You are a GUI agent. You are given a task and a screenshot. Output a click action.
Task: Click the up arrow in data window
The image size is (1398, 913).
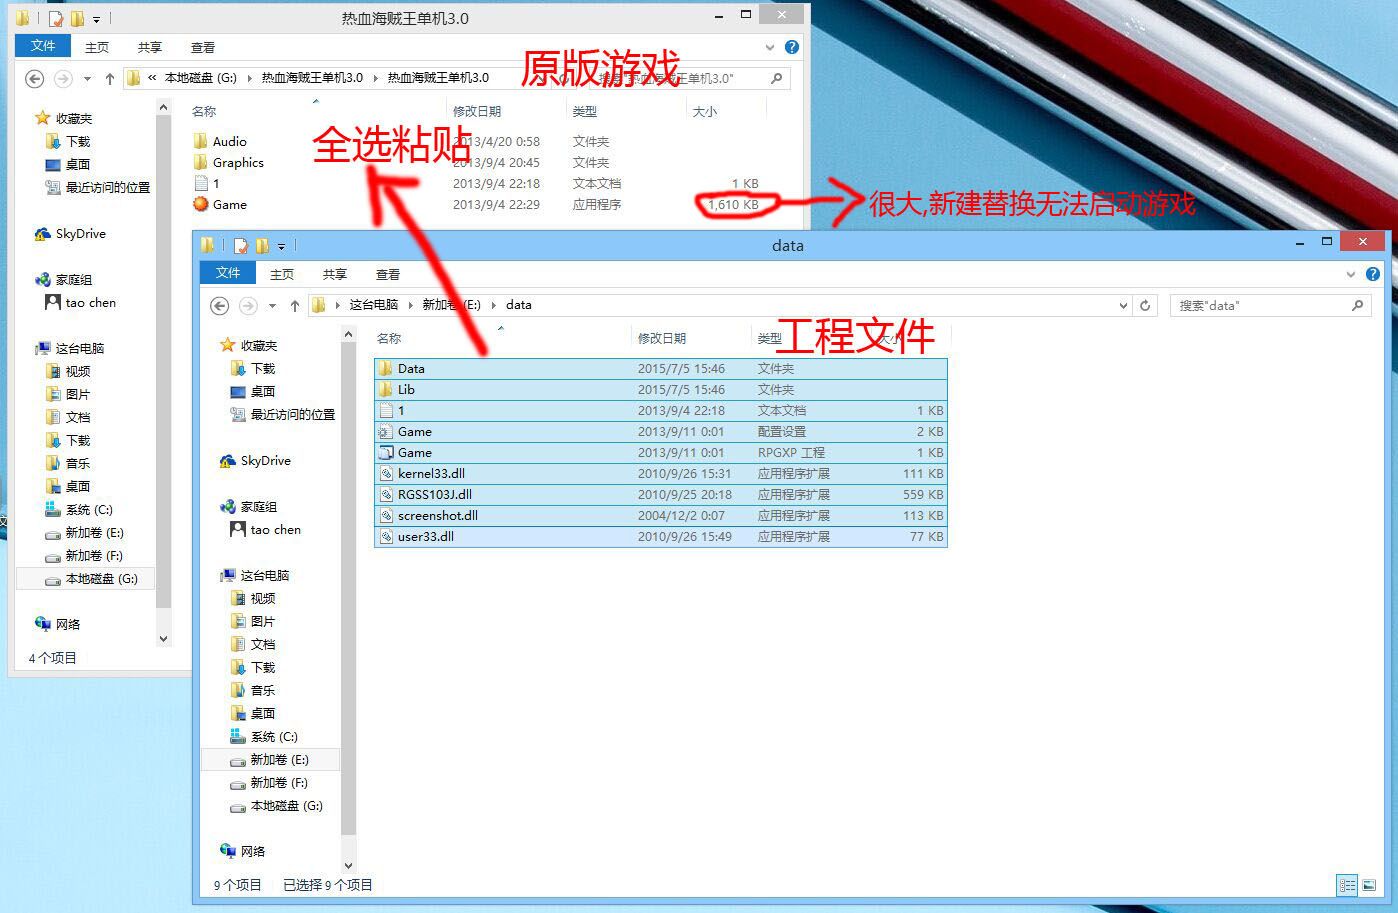(295, 305)
